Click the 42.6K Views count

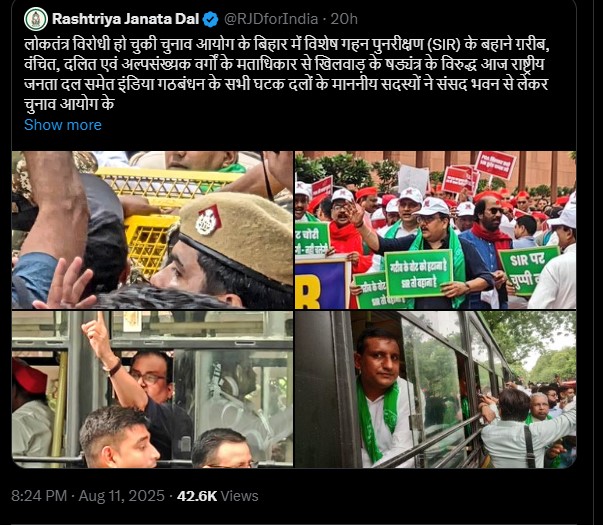(x=217, y=496)
